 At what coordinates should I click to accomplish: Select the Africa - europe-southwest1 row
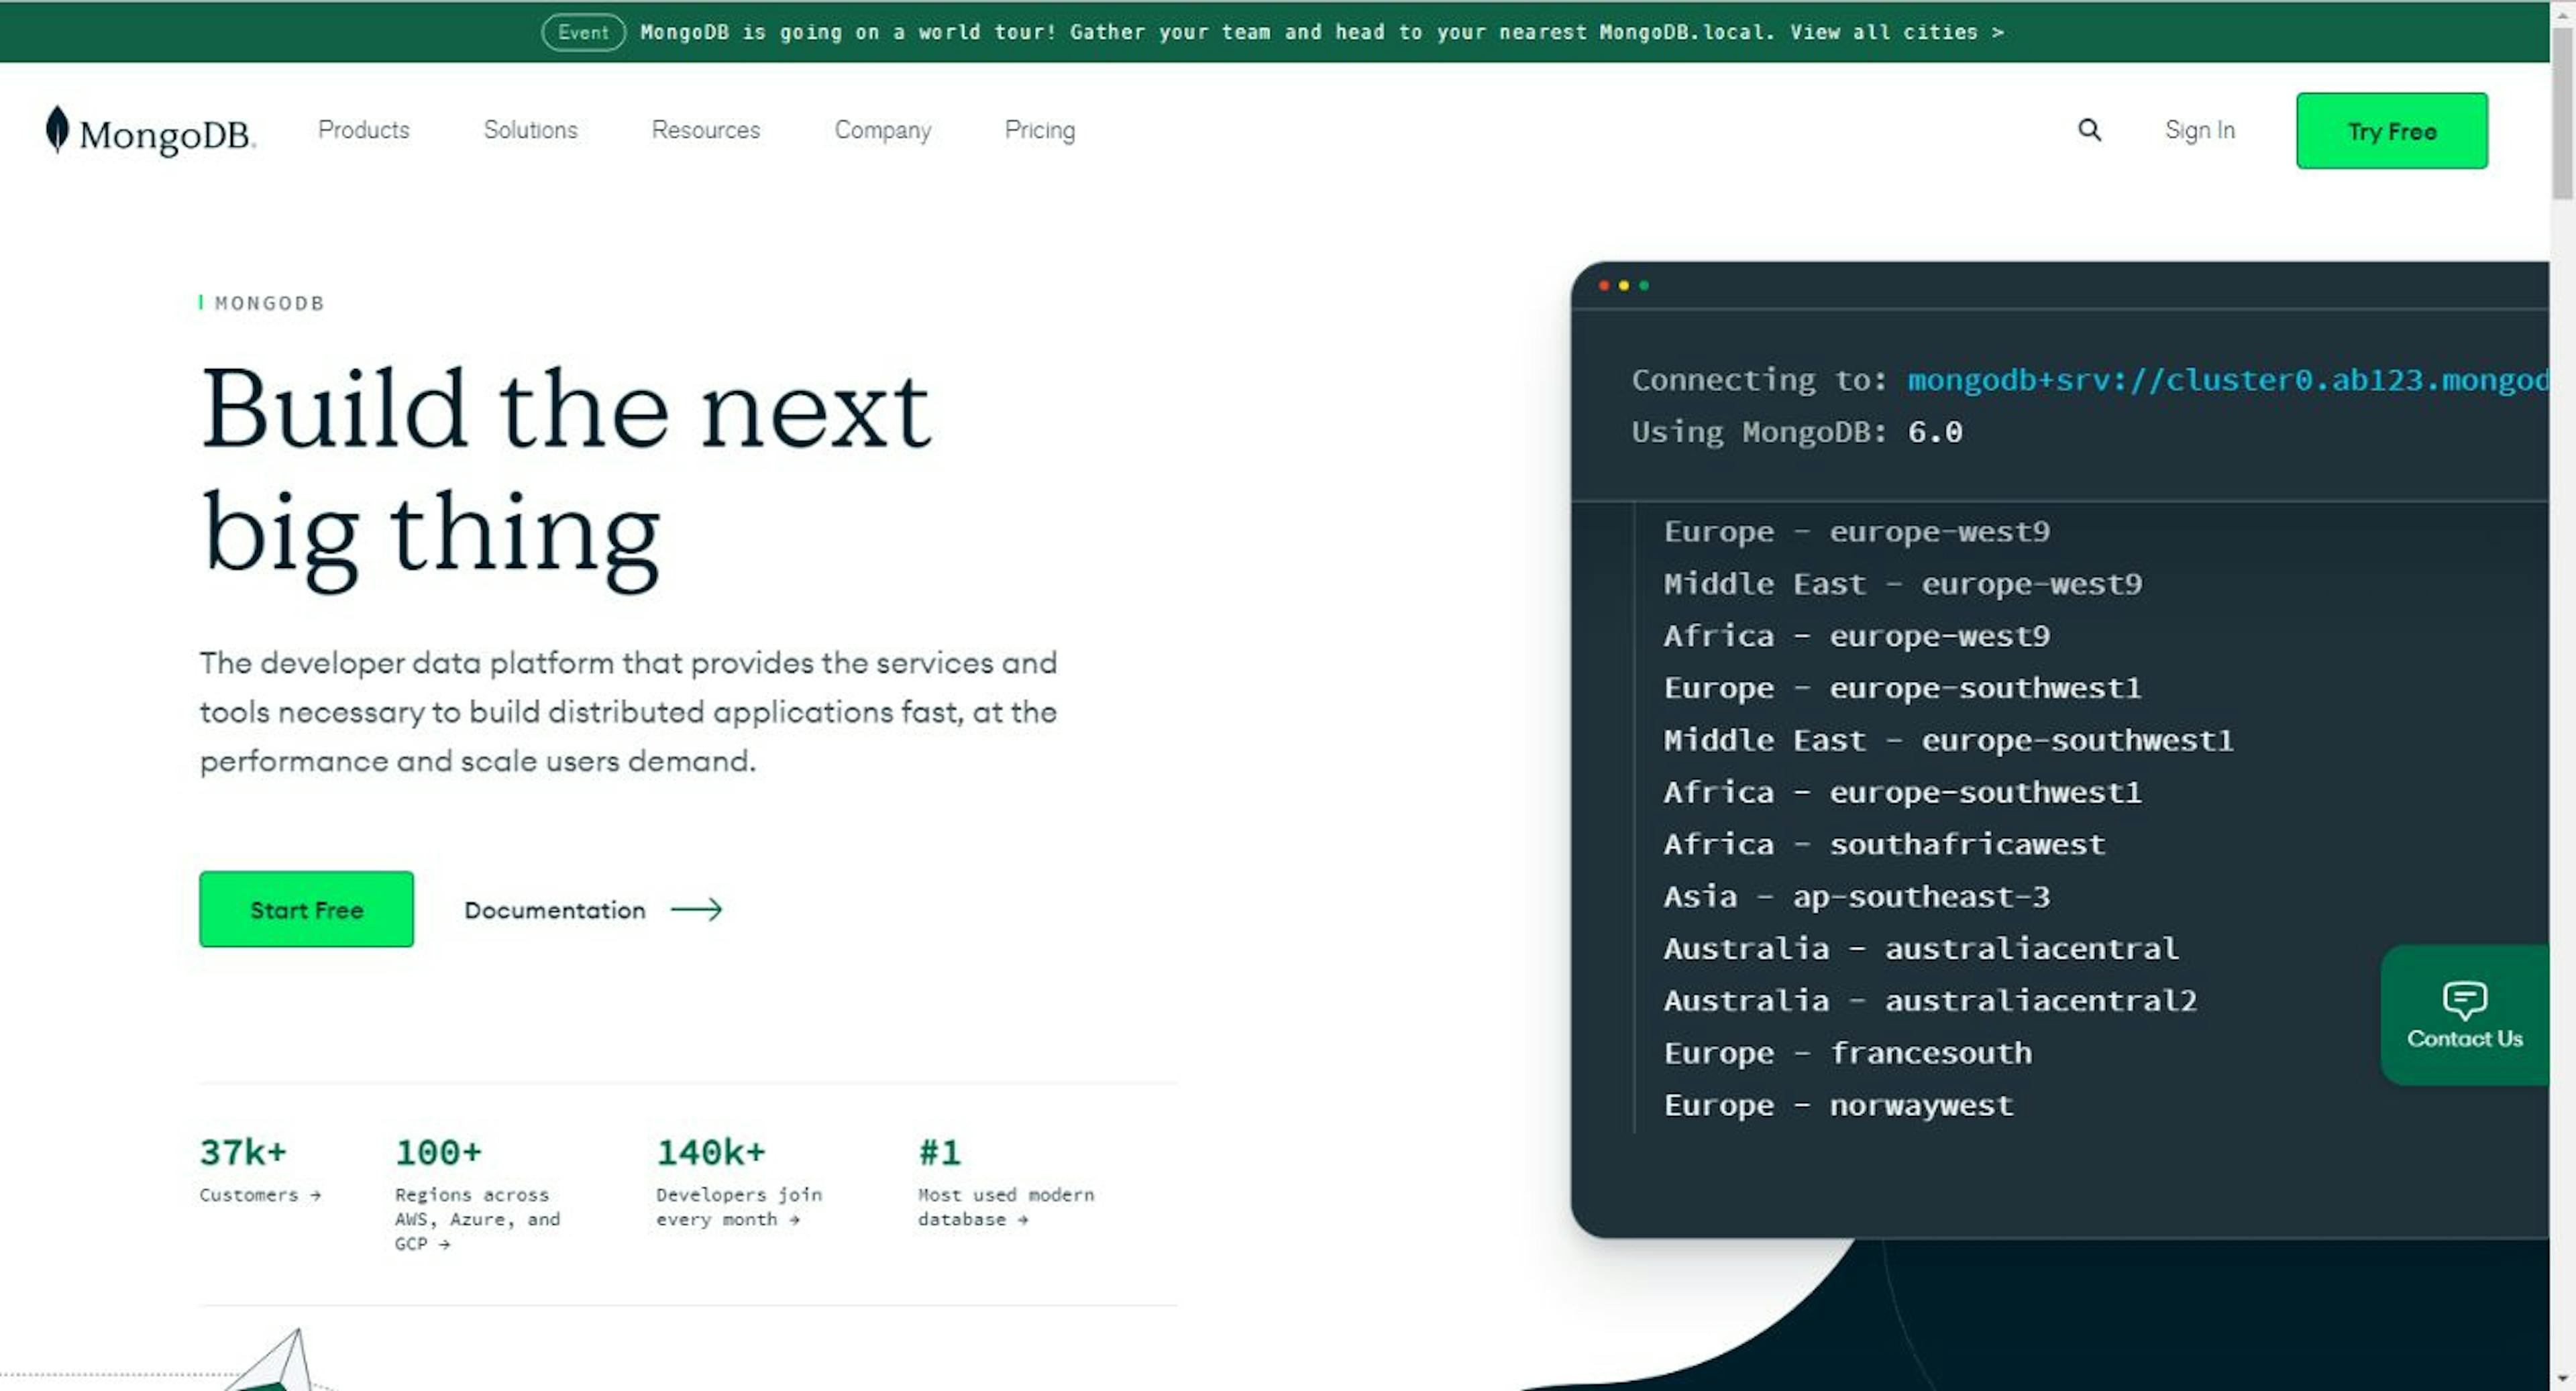point(1903,792)
